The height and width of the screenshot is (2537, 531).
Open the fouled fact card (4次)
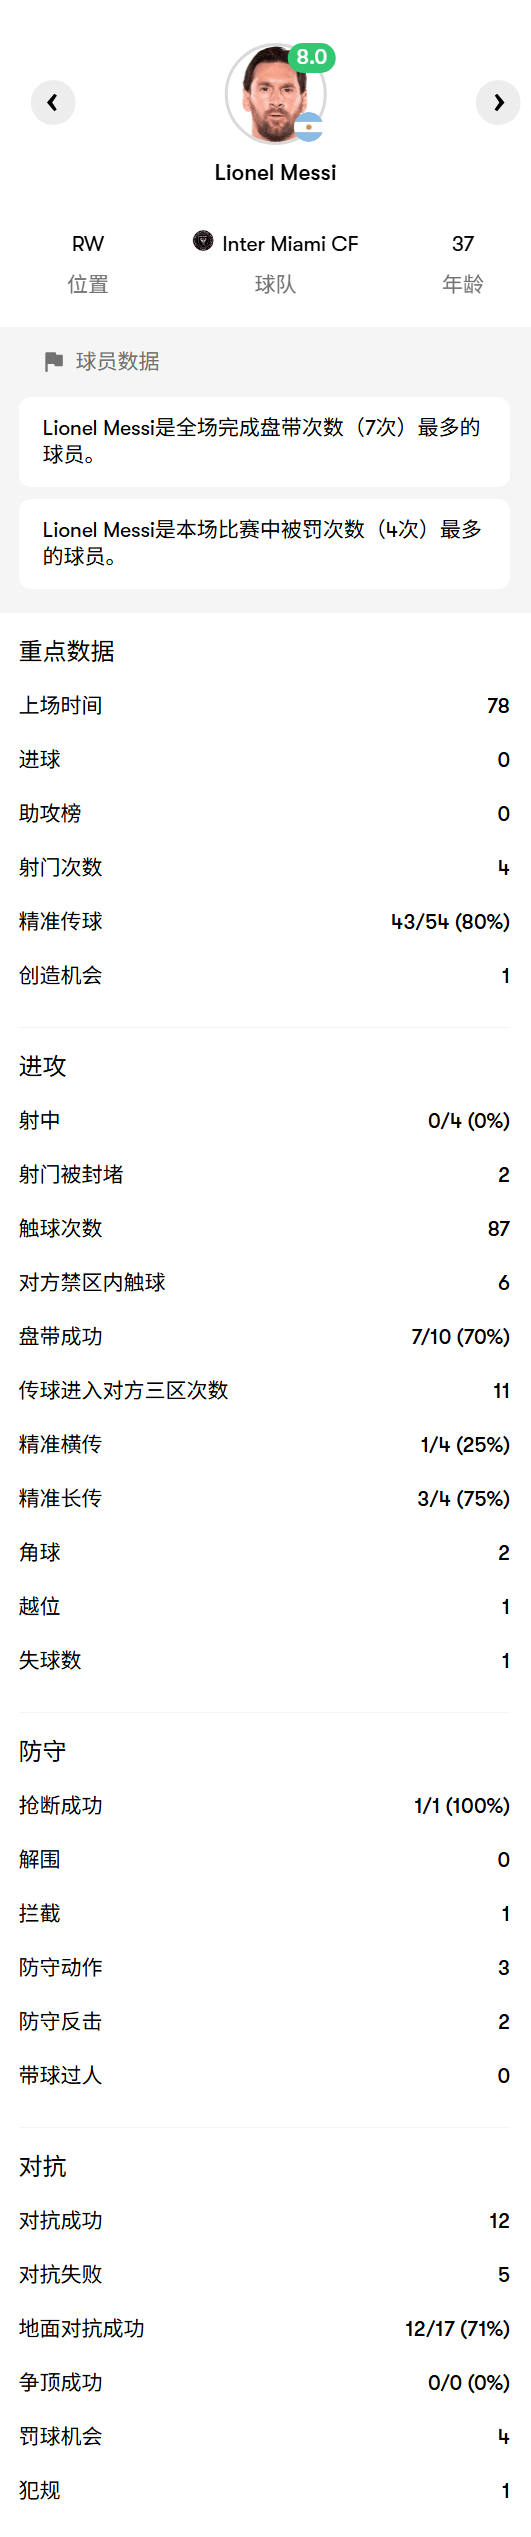click(x=264, y=544)
